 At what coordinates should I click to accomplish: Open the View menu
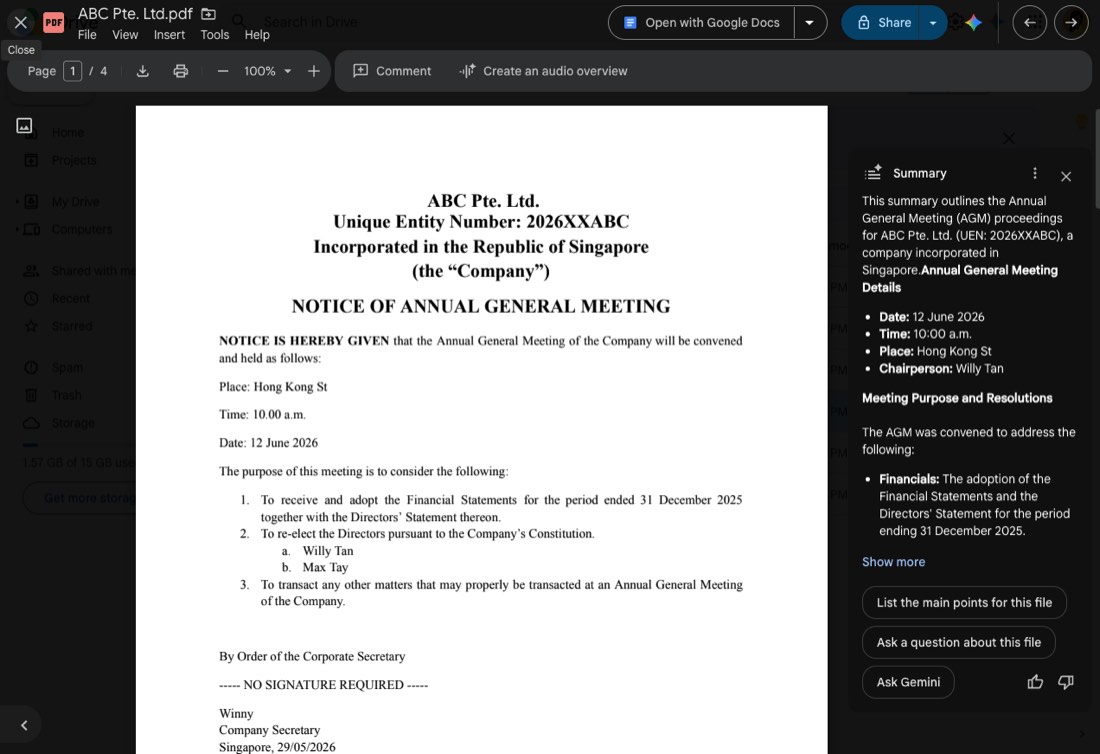tap(125, 34)
